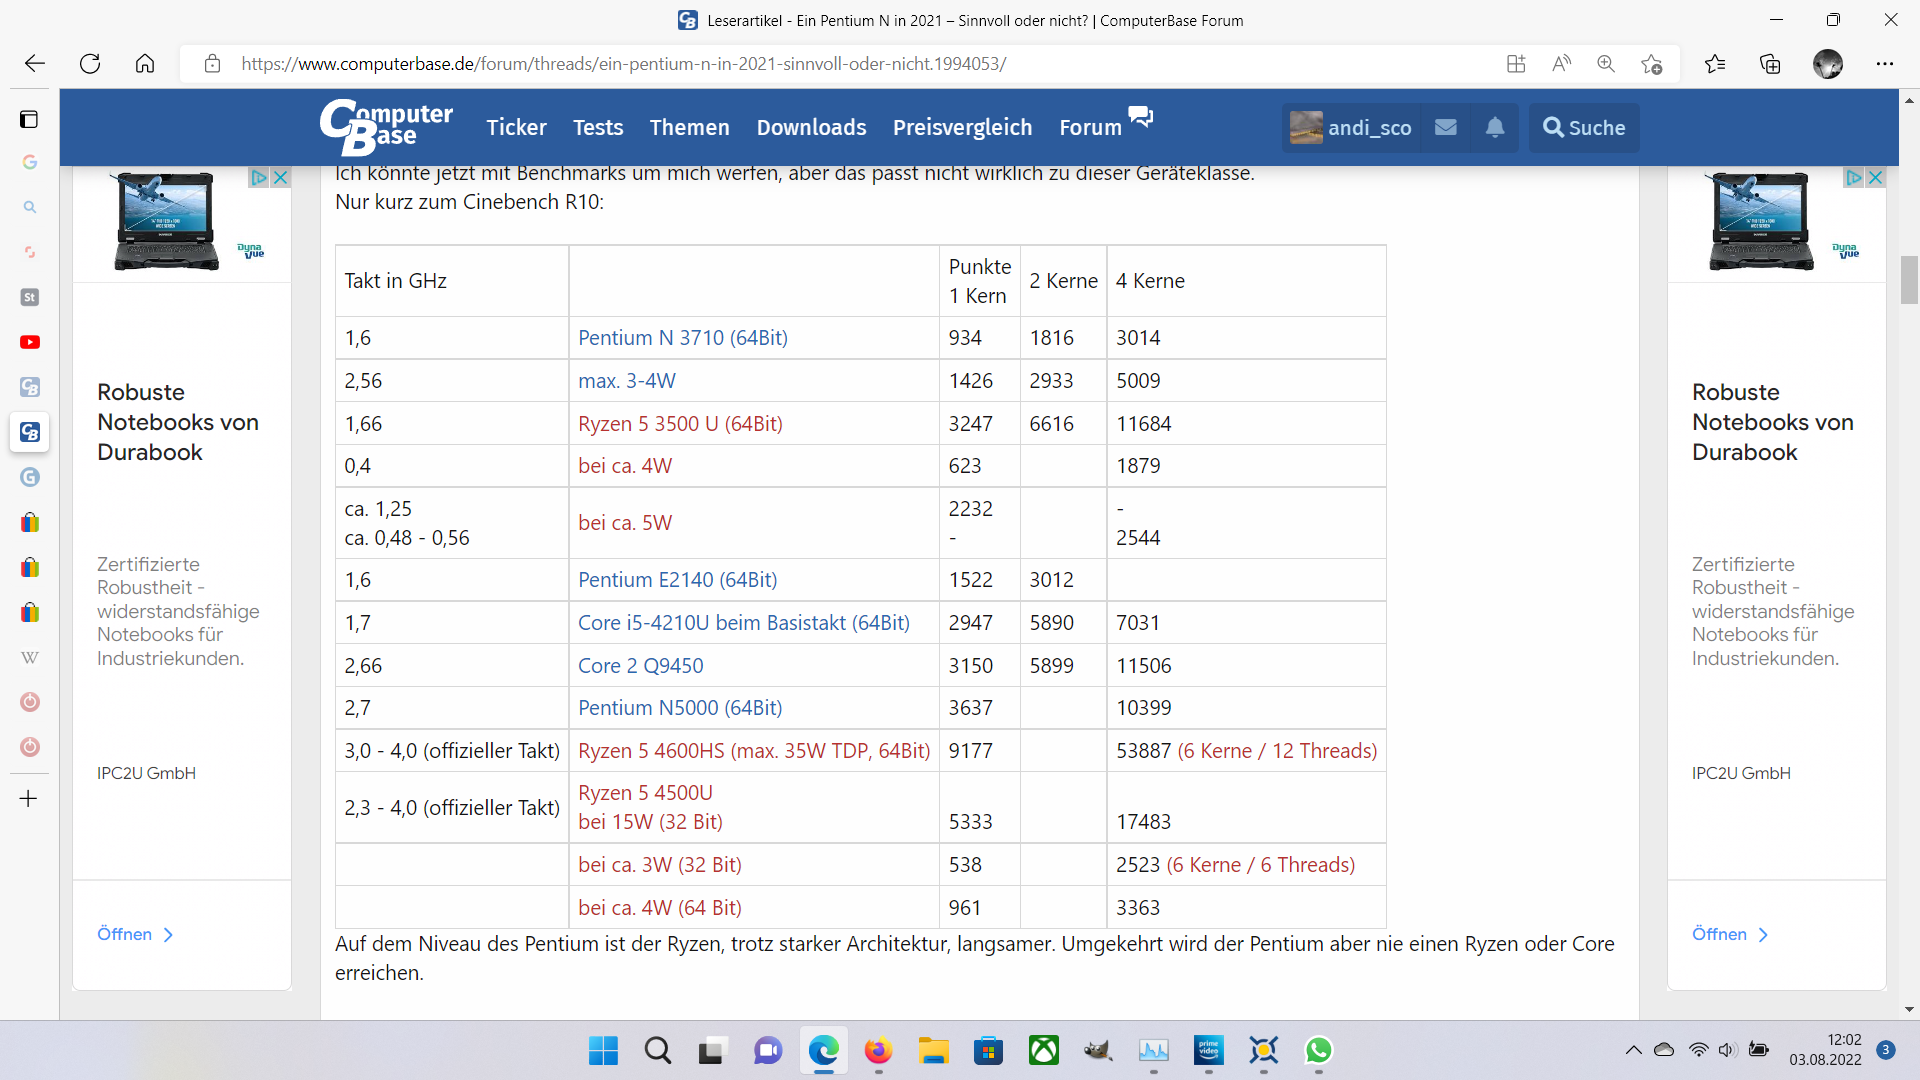The height and width of the screenshot is (1080, 1920).
Task: Open the Windows Start menu
Action: (x=603, y=1050)
